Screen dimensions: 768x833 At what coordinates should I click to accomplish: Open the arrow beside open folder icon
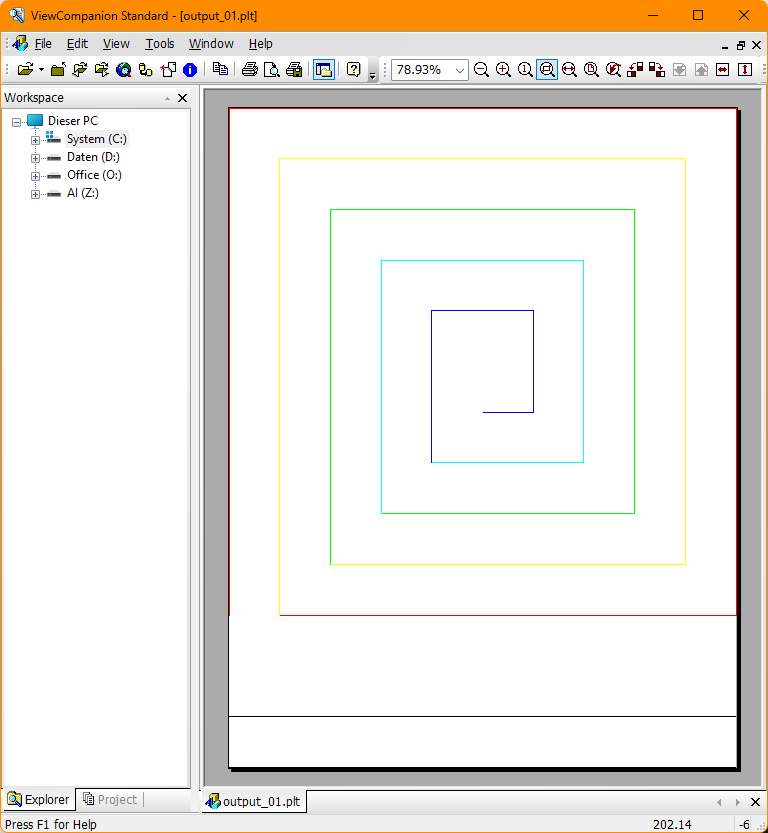click(x=41, y=70)
